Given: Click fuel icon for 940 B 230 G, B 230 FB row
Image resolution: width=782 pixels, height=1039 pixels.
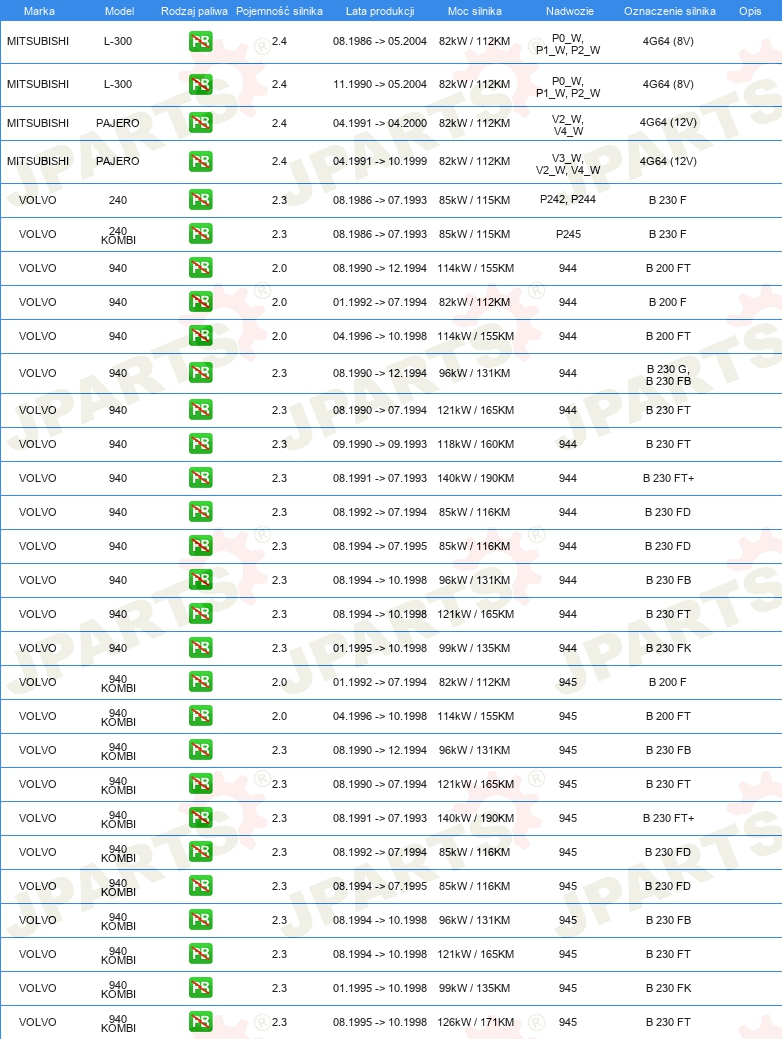Looking at the screenshot, I should pyautogui.click(x=200, y=373).
